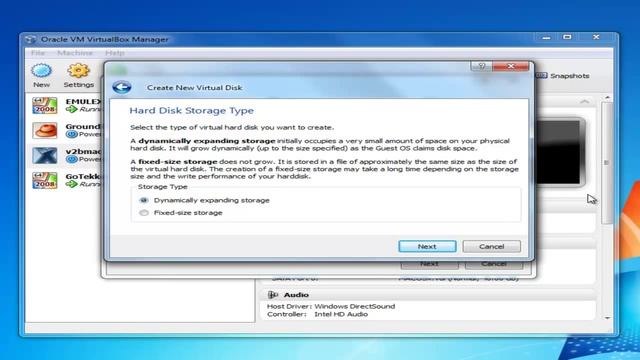Click the VM preview thumbnail
640x360 pixels.
coord(559,152)
